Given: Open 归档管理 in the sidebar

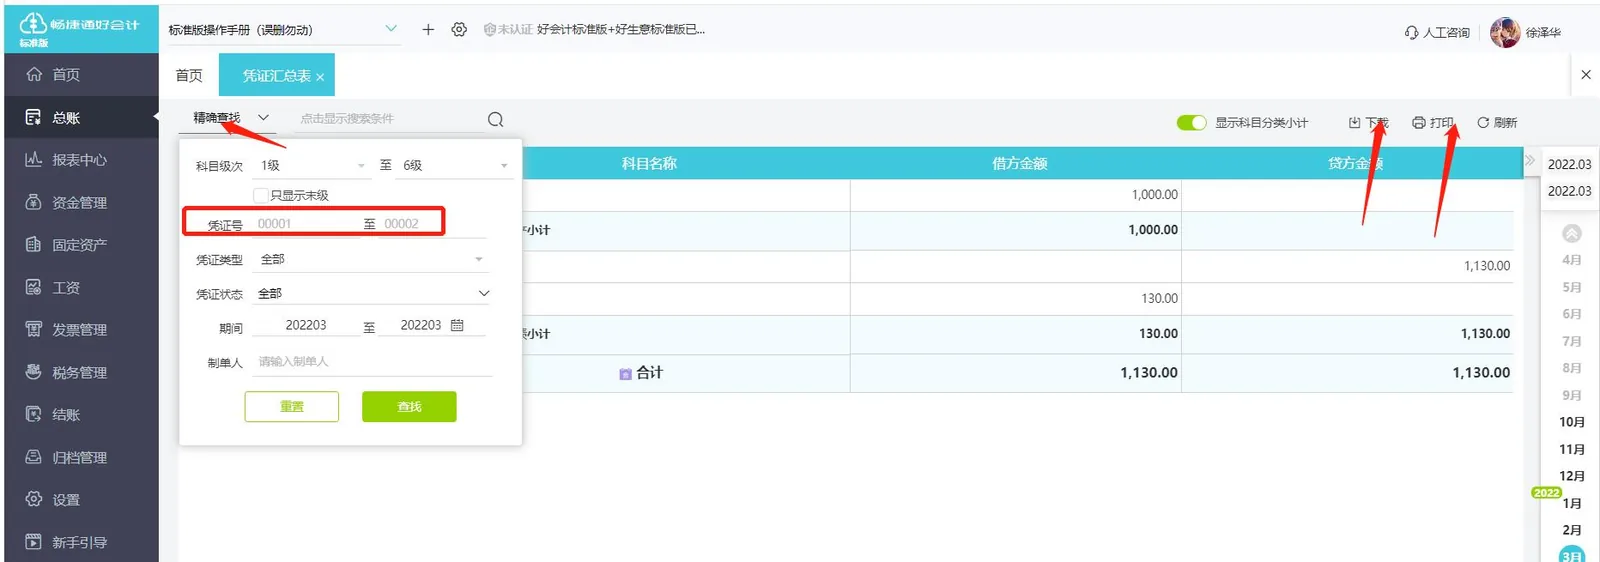Looking at the screenshot, I should pos(81,457).
